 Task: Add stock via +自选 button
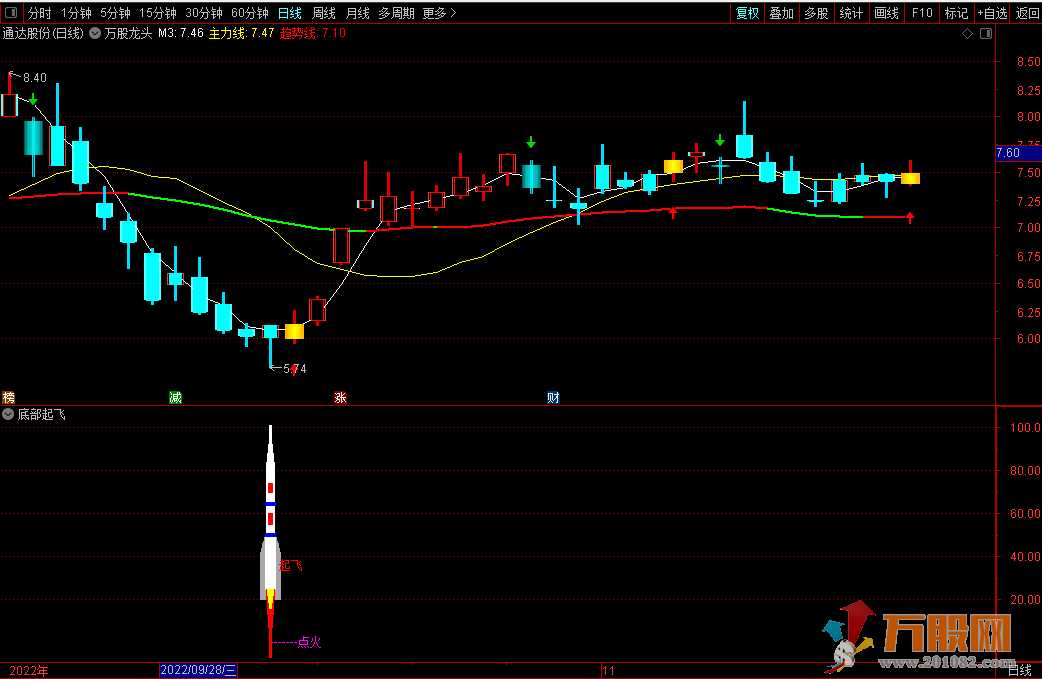point(992,13)
